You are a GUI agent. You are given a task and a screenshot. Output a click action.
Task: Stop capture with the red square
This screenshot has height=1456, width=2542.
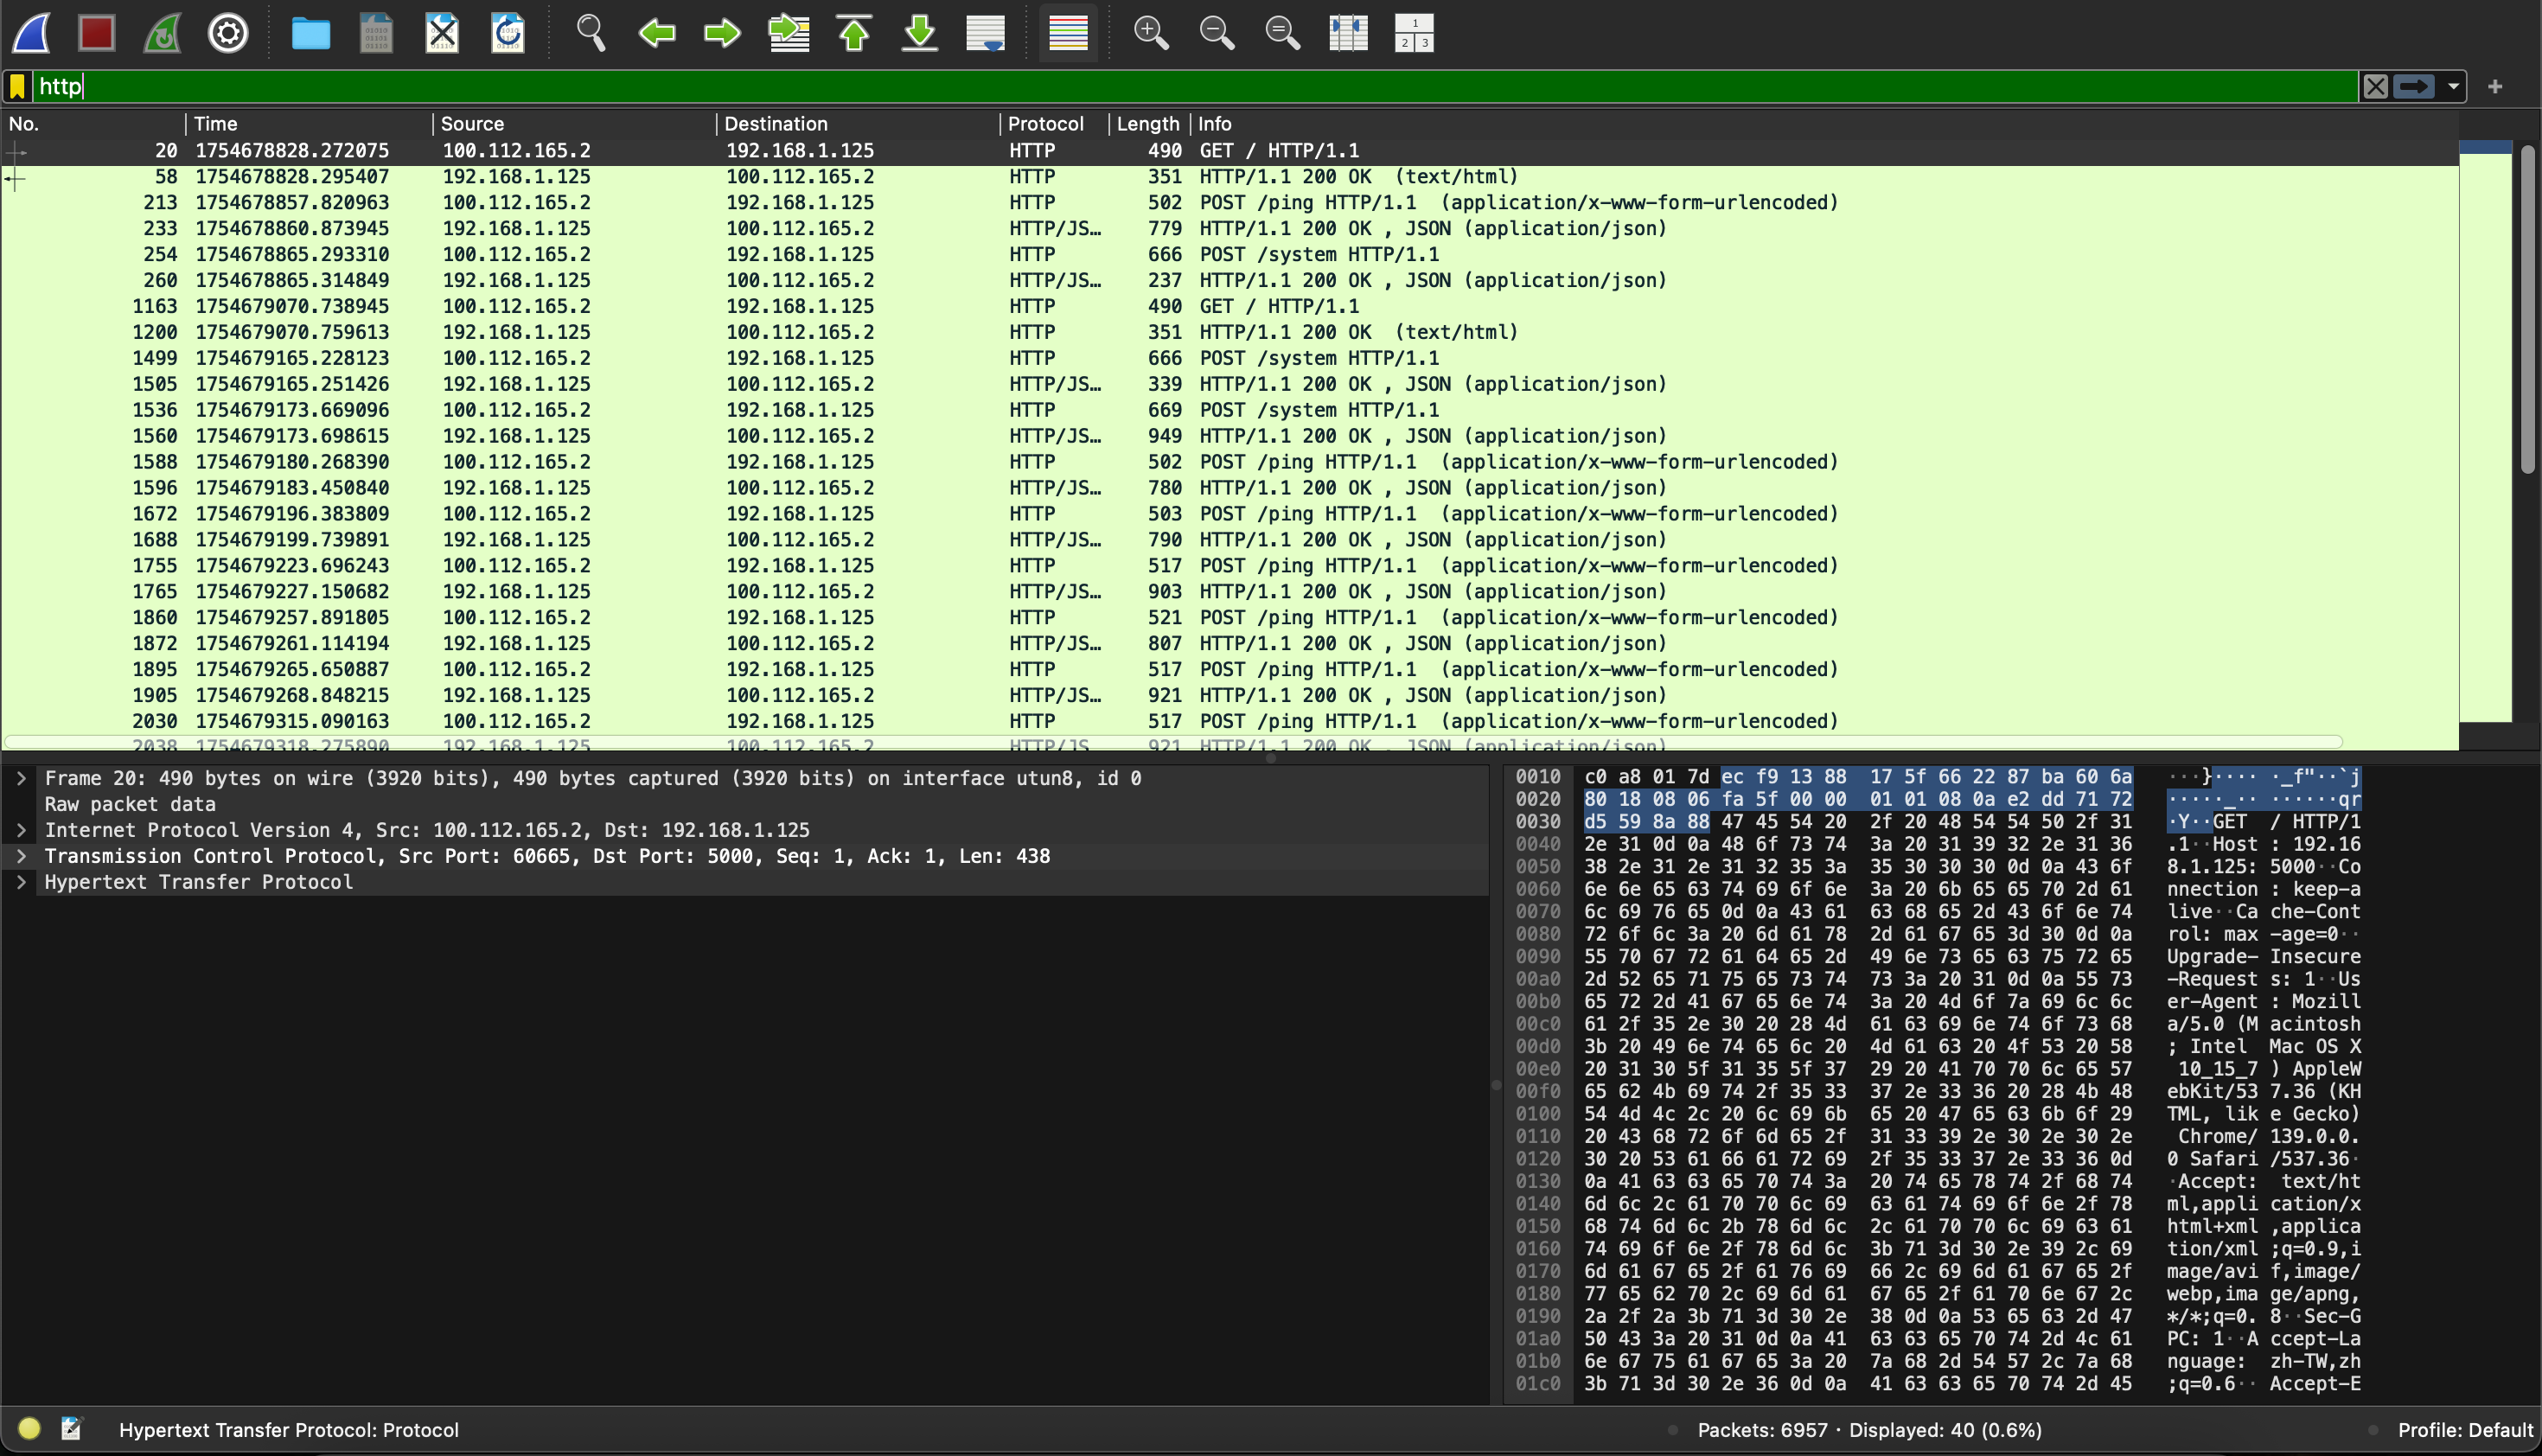tap(96, 33)
